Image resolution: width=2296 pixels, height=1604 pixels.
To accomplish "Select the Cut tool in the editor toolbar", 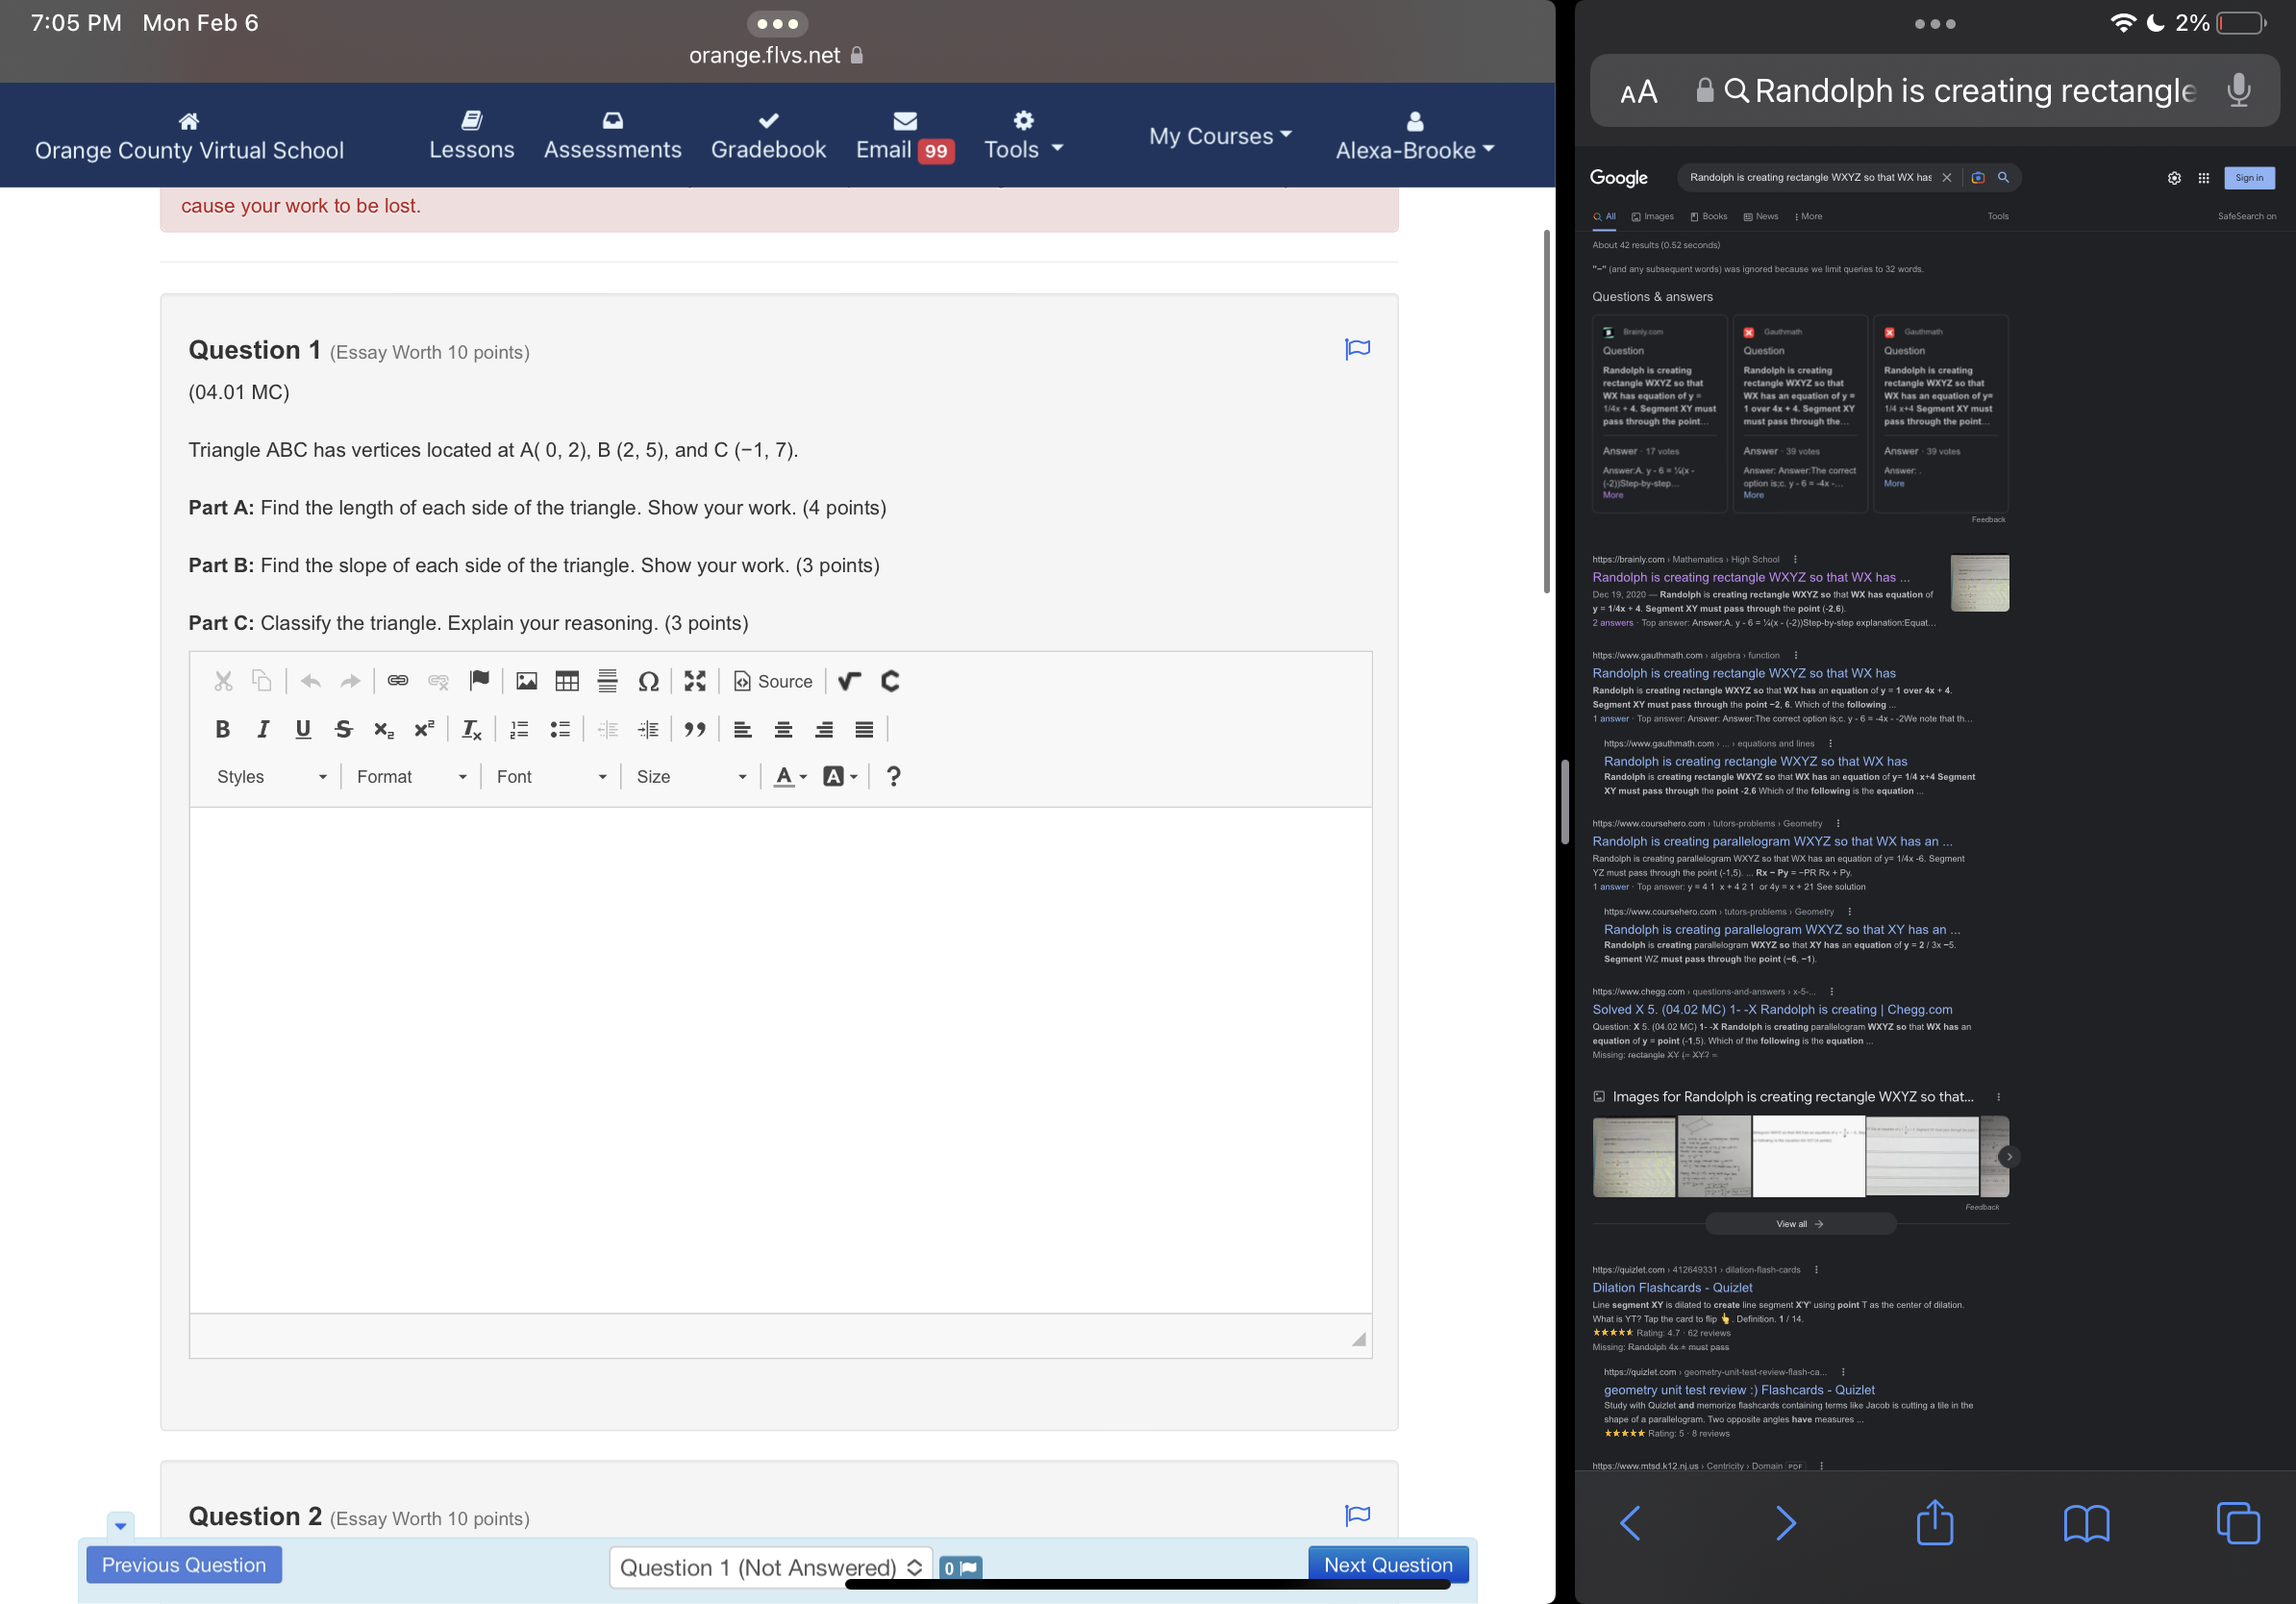I will coord(223,681).
